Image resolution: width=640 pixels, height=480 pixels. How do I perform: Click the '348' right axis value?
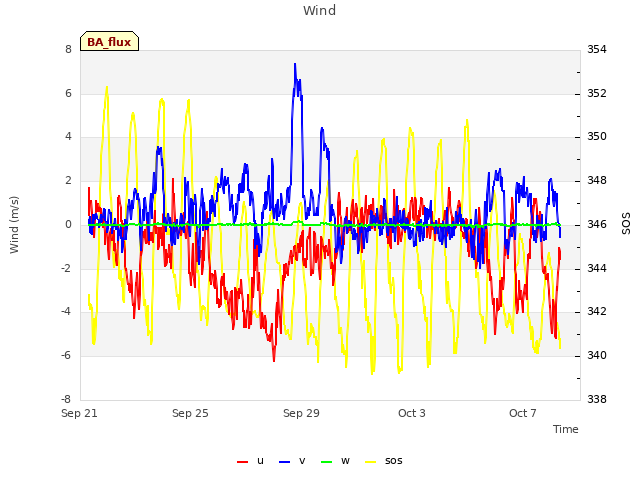click(x=597, y=180)
